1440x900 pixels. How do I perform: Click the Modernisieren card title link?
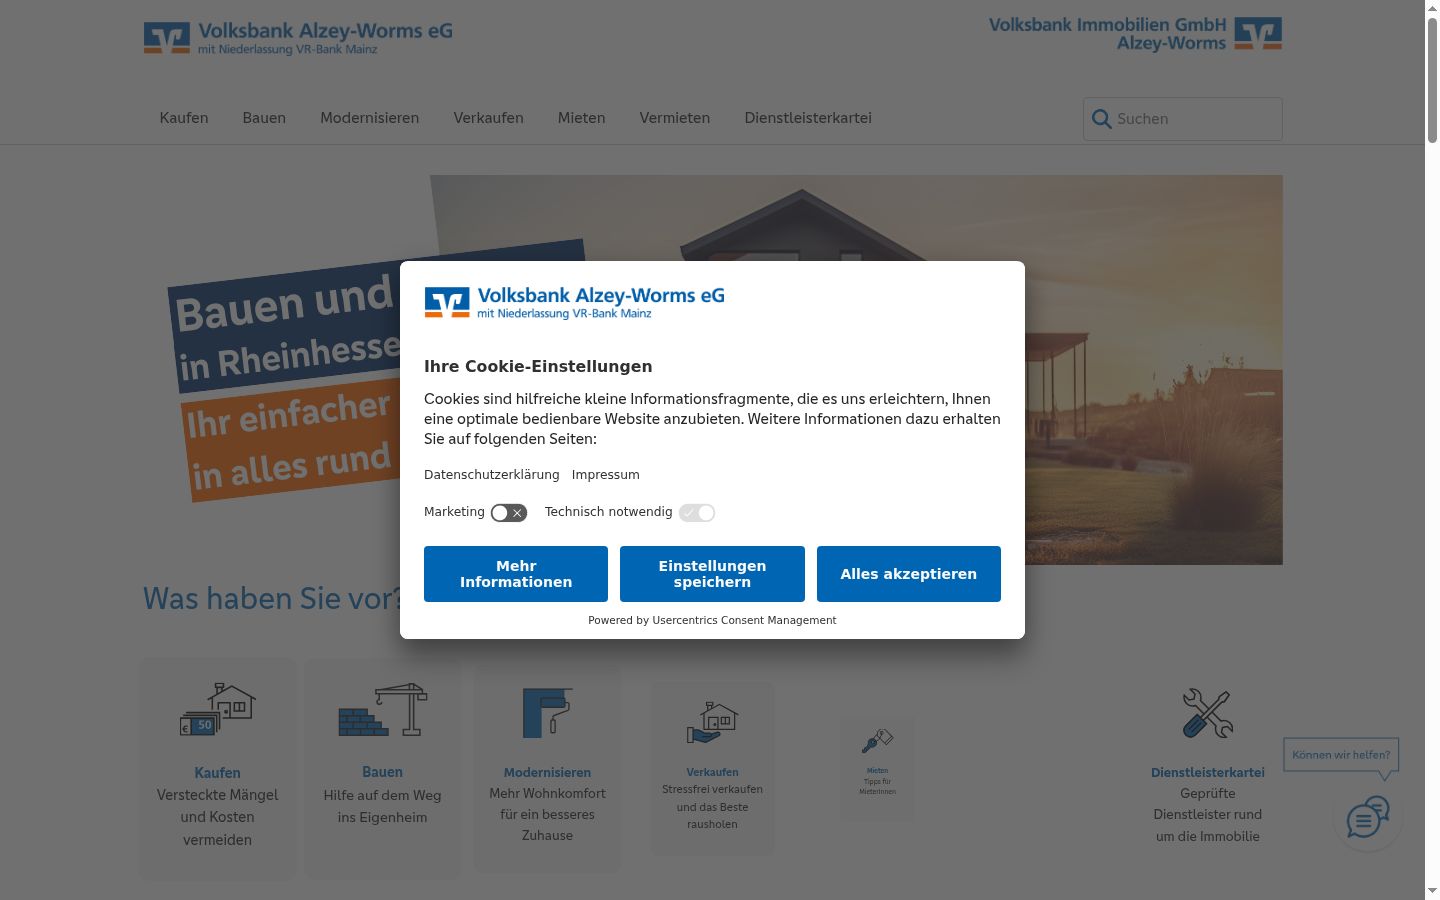(x=547, y=773)
